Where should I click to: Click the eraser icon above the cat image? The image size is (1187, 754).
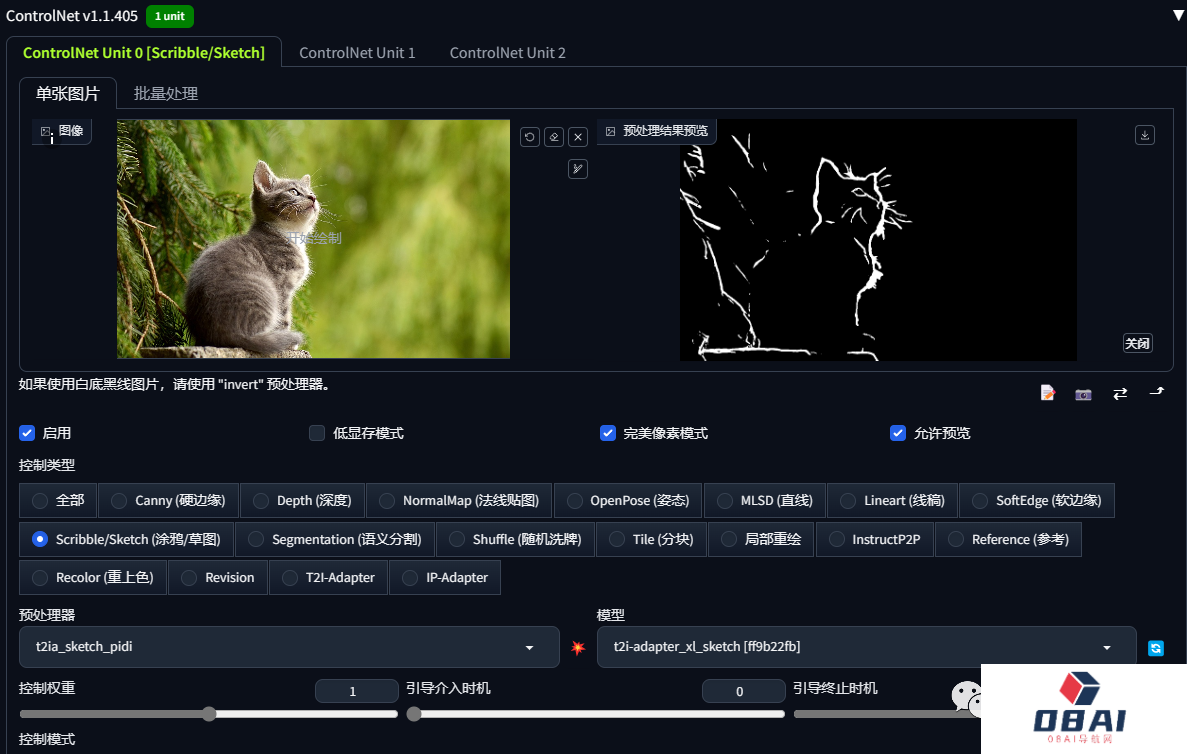[x=554, y=136]
